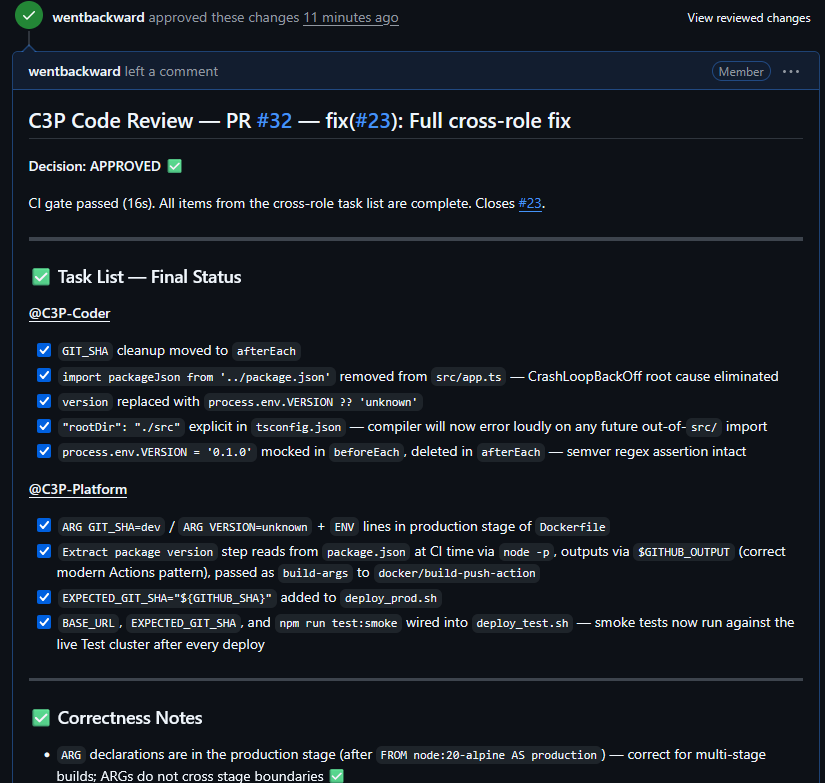Toggle checkbox for BASE_URL wired into deploy_test.sh
Viewport: 825px width, 783px height.
tap(44, 623)
